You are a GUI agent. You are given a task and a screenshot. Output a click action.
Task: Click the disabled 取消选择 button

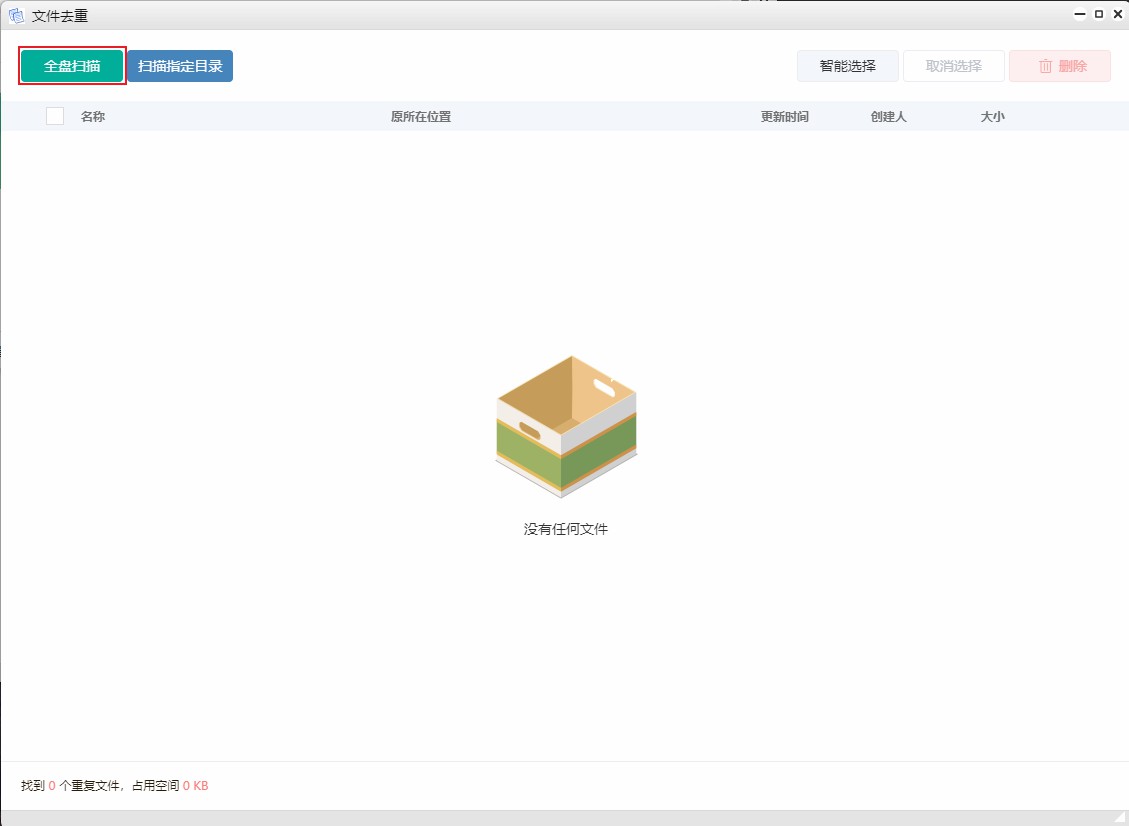(954, 65)
